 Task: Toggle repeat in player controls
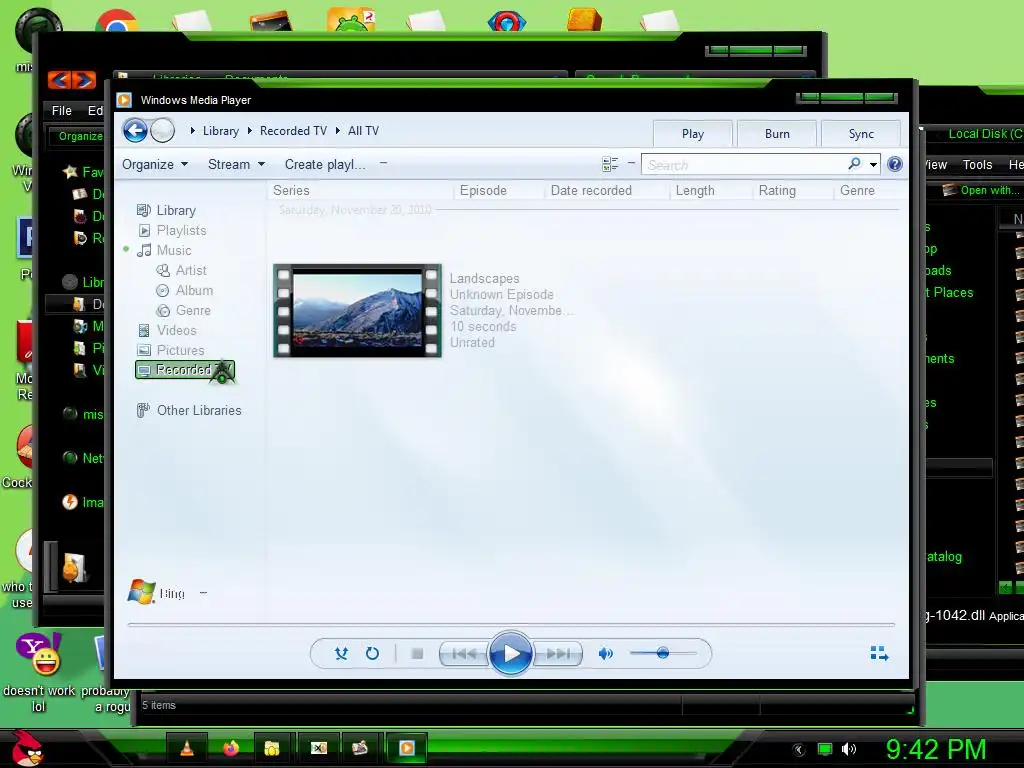point(372,653)
